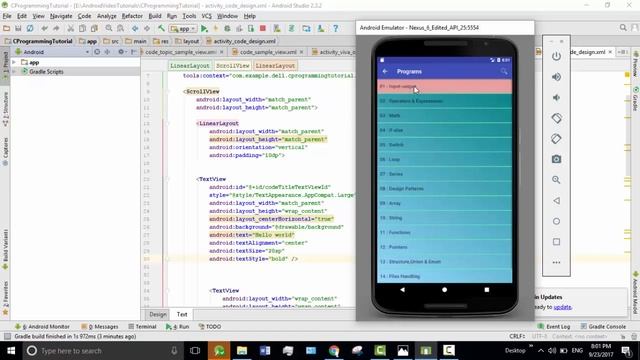Click the Synchronize toolbar icon

click(x=30, y=29)
